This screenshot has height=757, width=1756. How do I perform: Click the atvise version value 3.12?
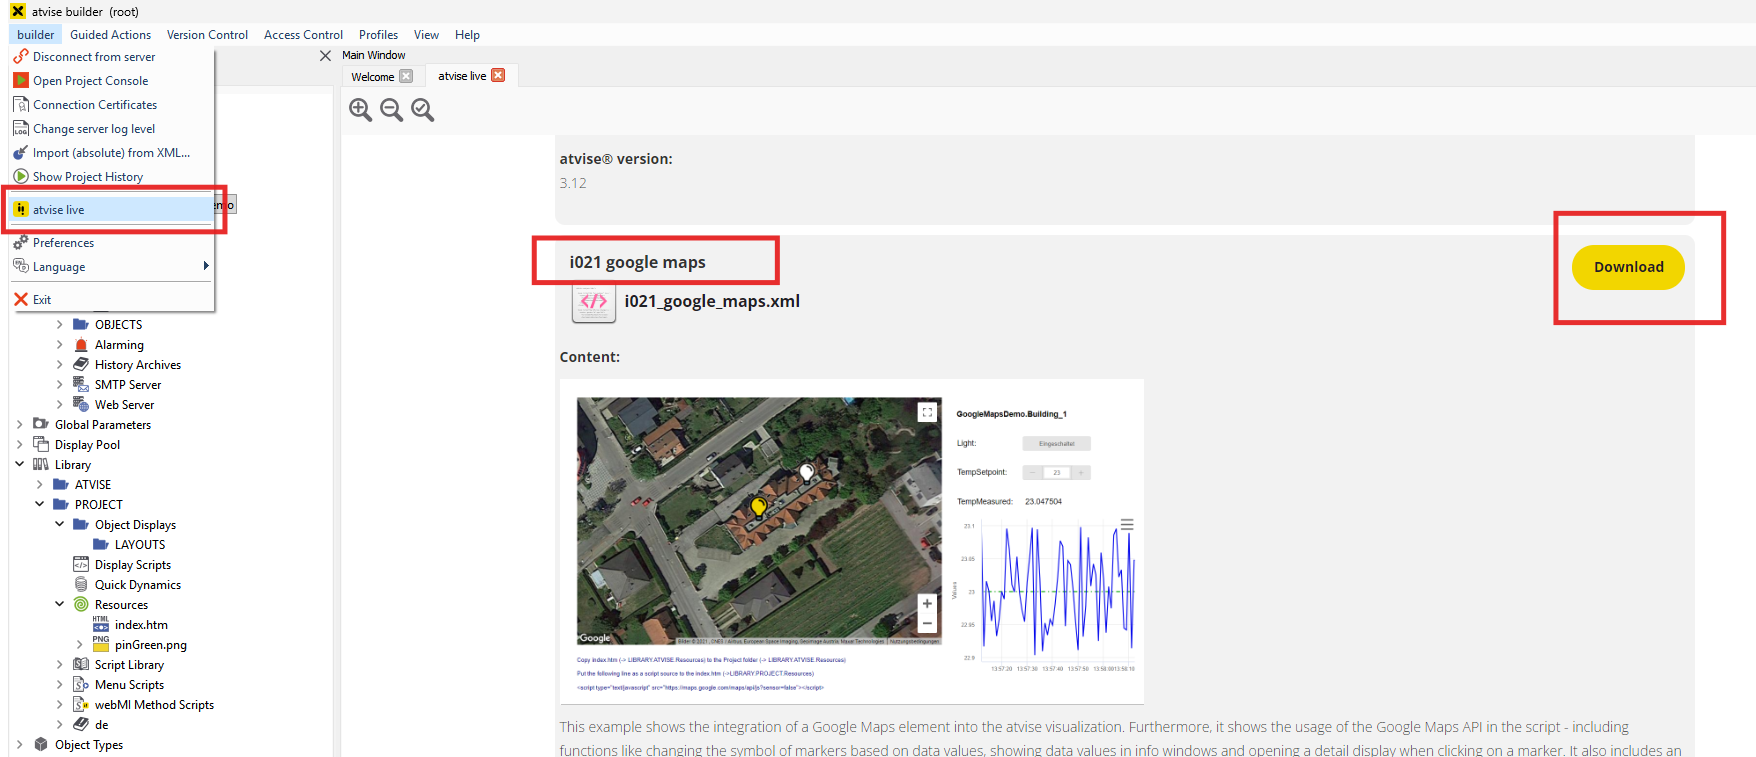click(573, 183)
